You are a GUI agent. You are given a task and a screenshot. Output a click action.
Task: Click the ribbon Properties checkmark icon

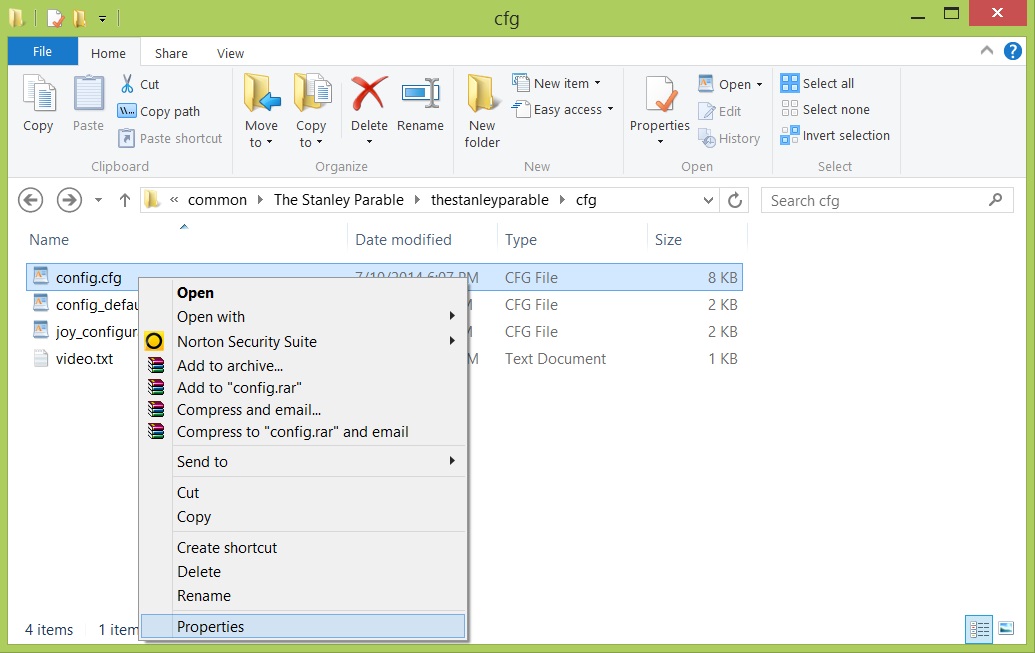pos(660,94)
